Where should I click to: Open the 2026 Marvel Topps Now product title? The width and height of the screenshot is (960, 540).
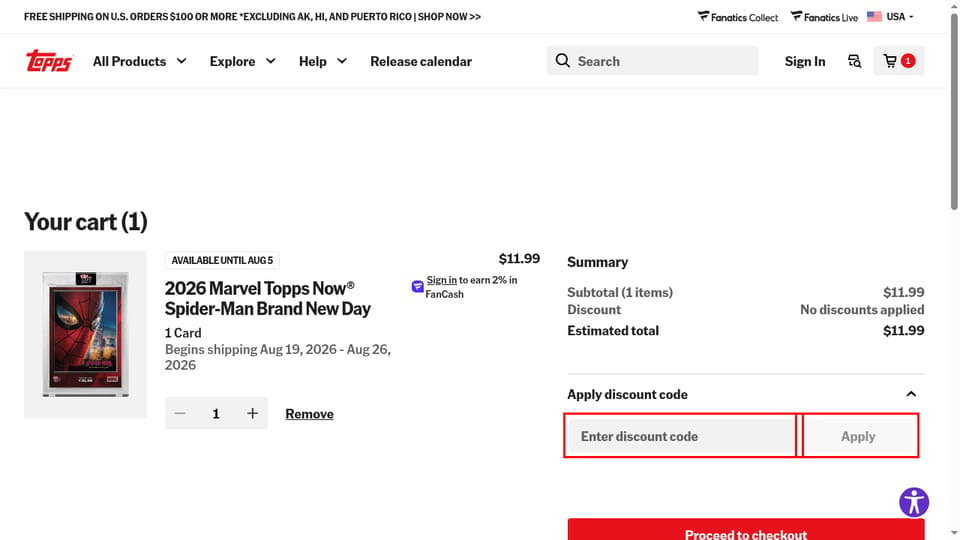coord(268,298)
